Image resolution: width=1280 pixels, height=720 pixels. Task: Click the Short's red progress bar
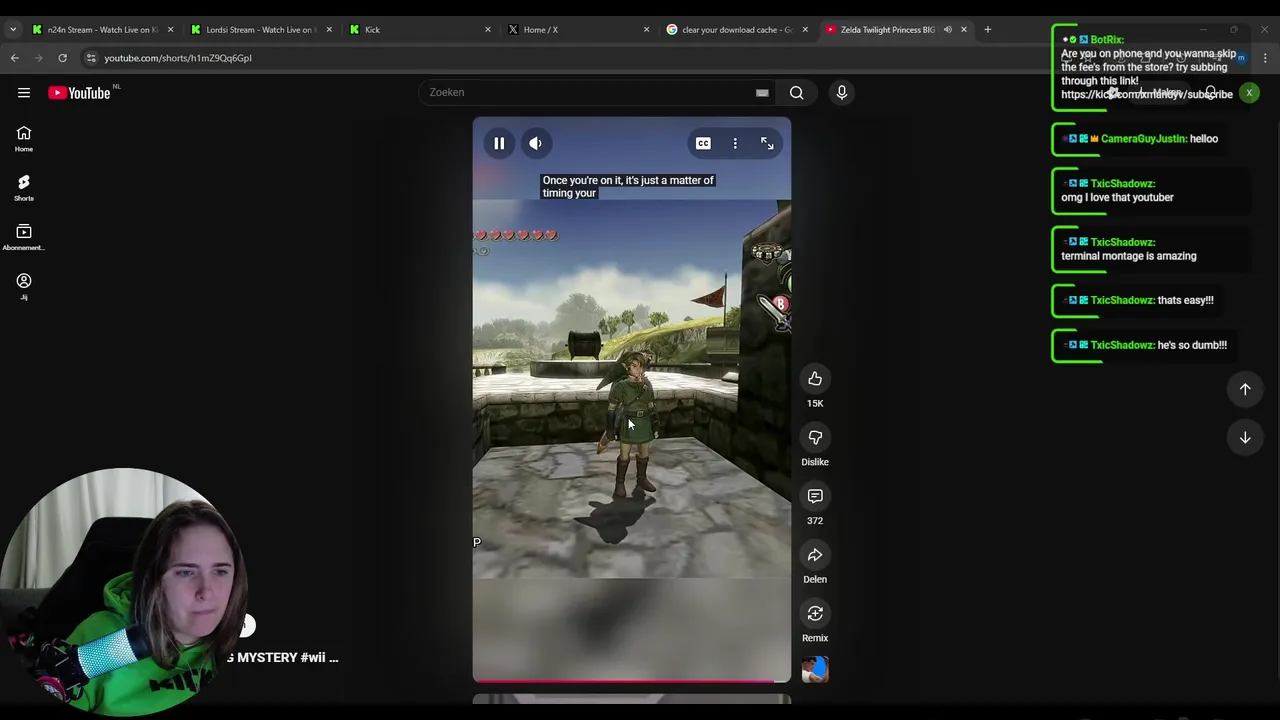tap(632, 681)
